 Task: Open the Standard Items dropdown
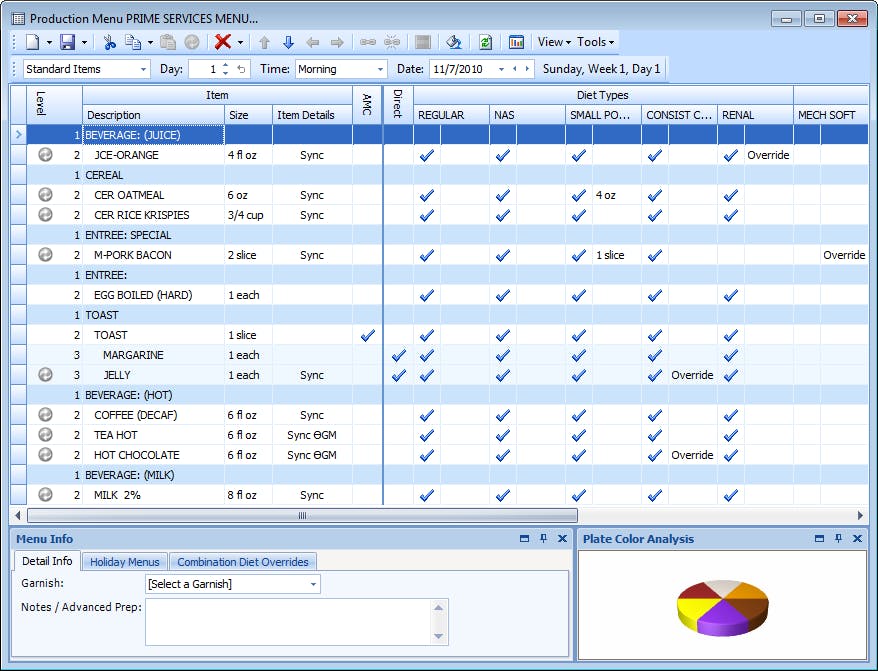click(x=143, y=69)
